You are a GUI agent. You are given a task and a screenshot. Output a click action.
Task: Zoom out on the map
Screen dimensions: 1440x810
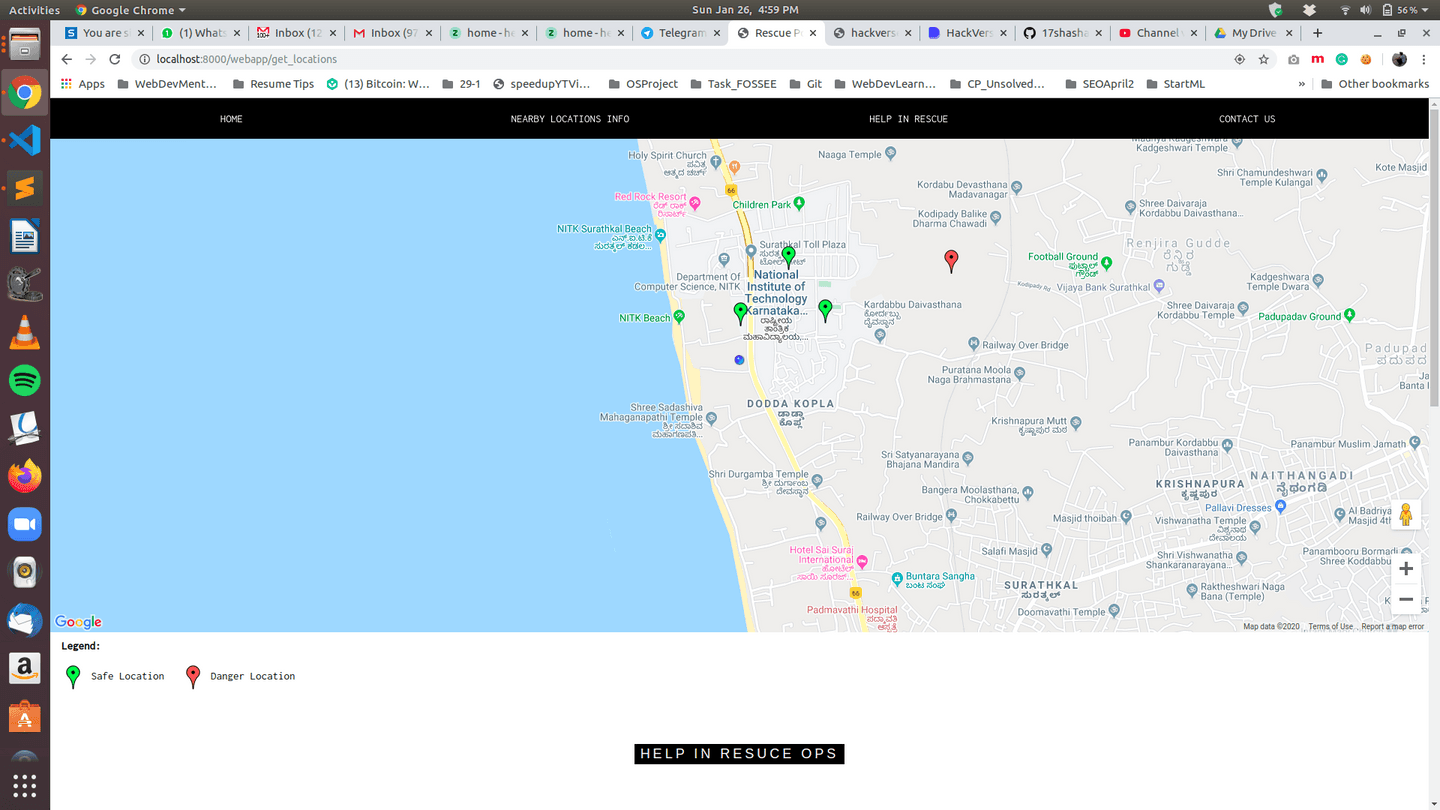click(x=1406, y=599)
